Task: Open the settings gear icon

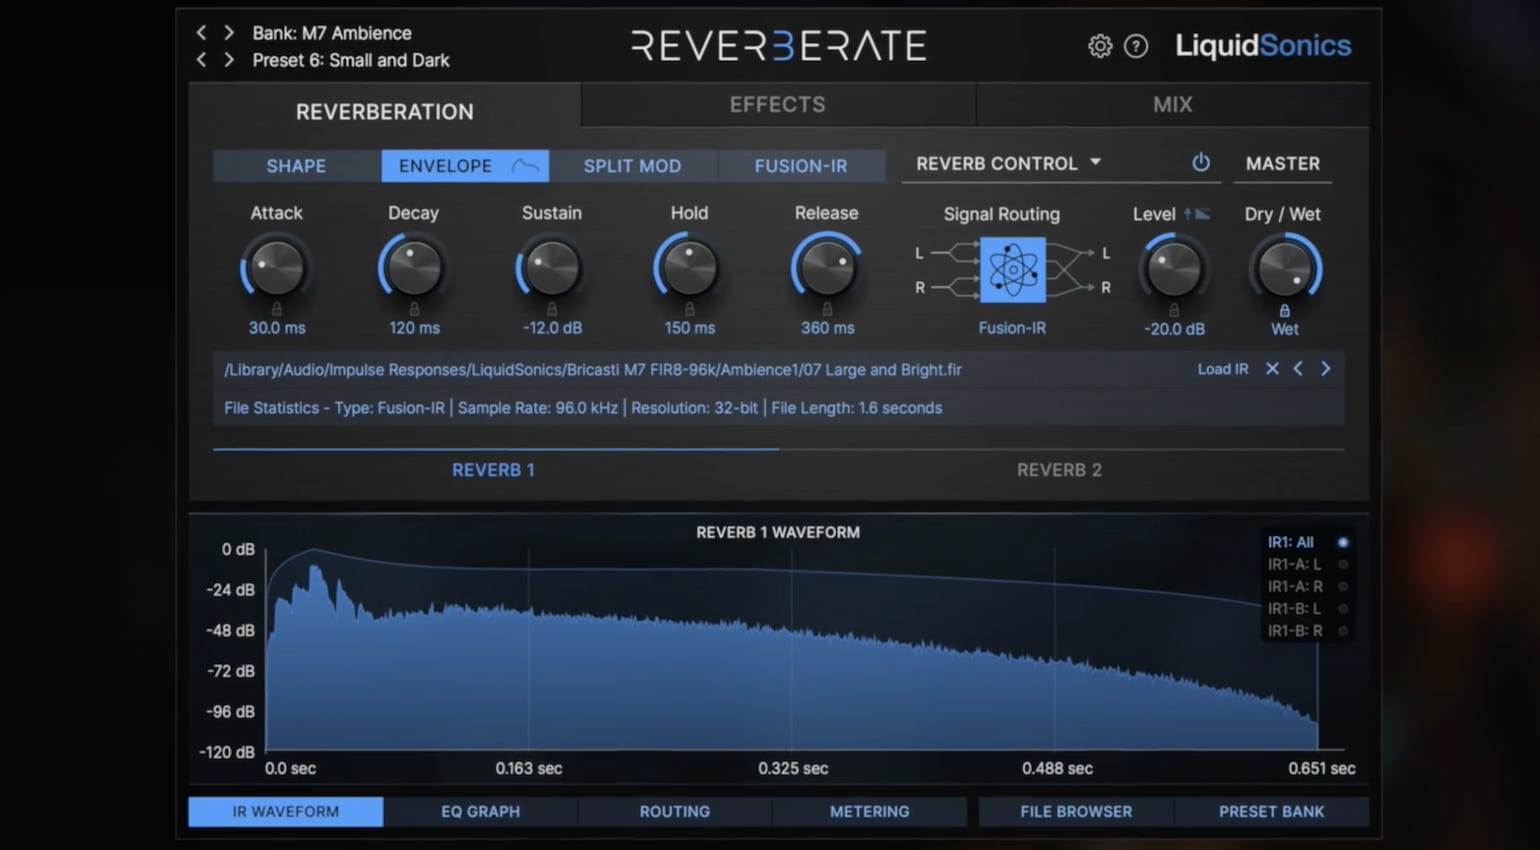Action: pyautogui.click(x=1099, y=46)
